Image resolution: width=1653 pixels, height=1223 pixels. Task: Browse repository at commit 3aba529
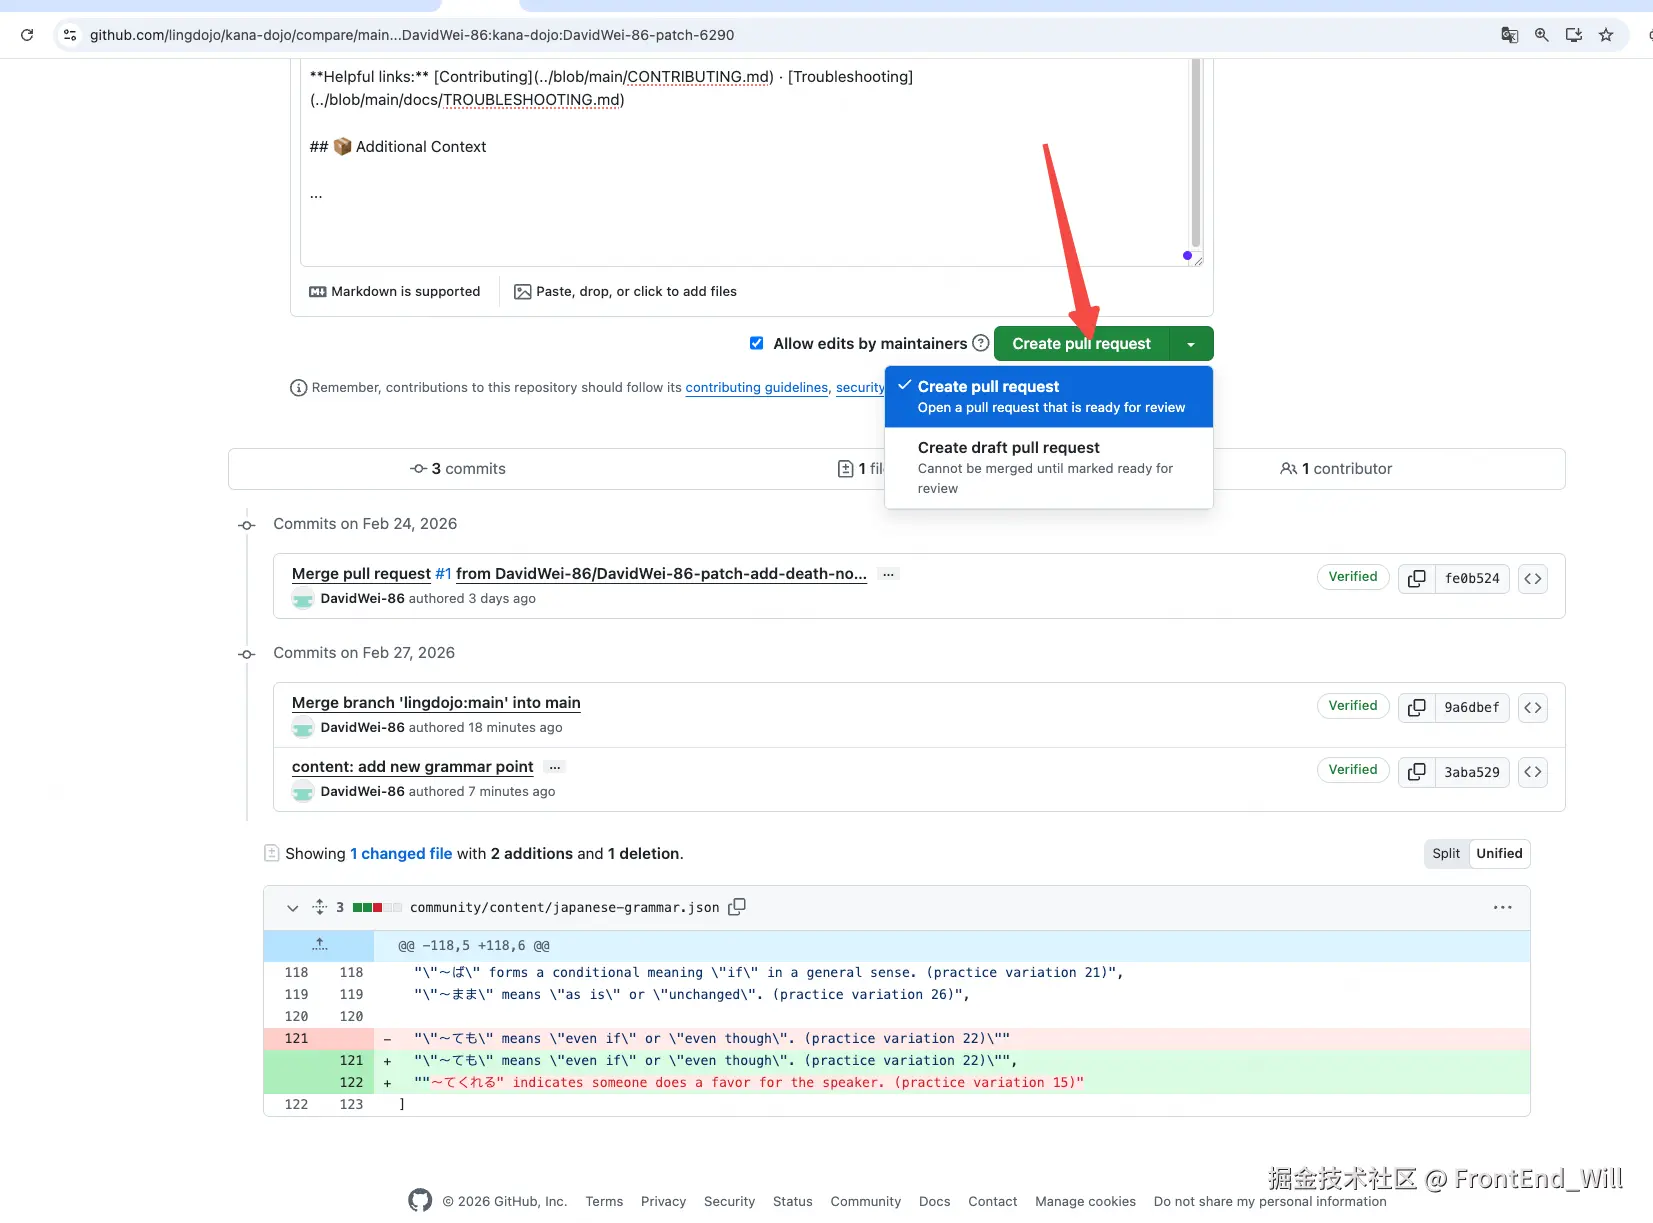1533,772
